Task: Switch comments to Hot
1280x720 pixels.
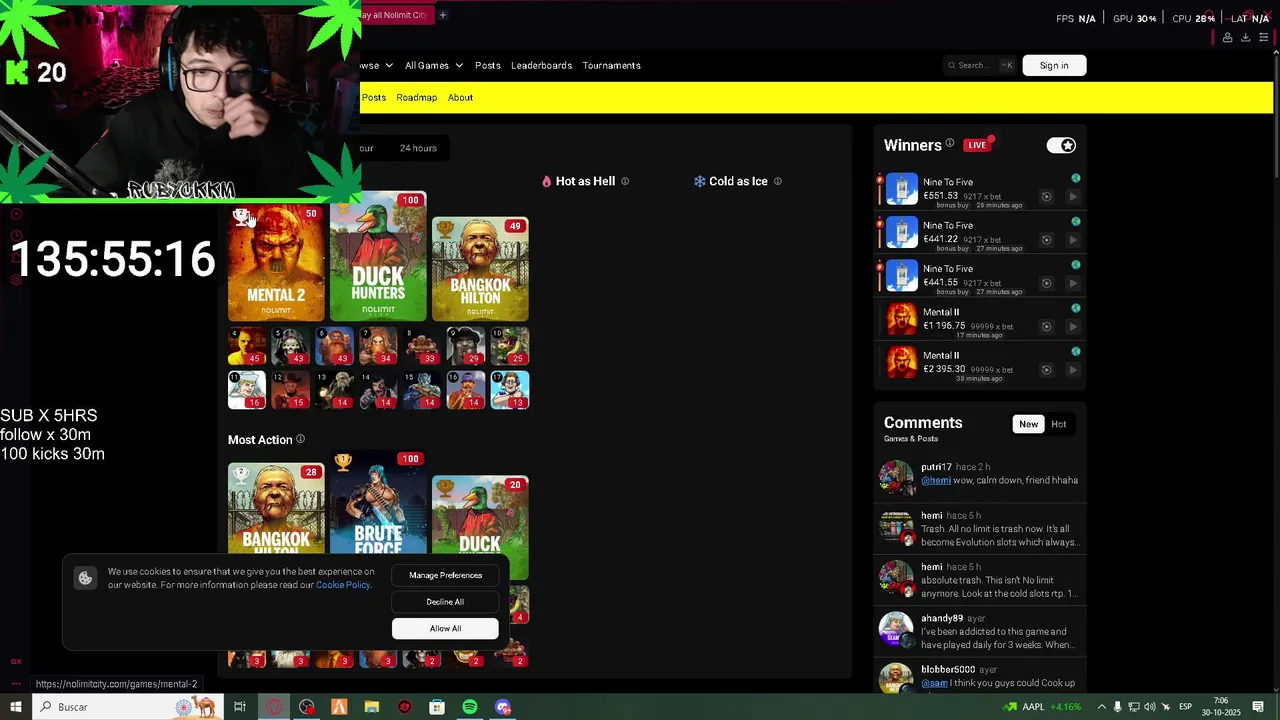Action: (x=1058, y=424)
